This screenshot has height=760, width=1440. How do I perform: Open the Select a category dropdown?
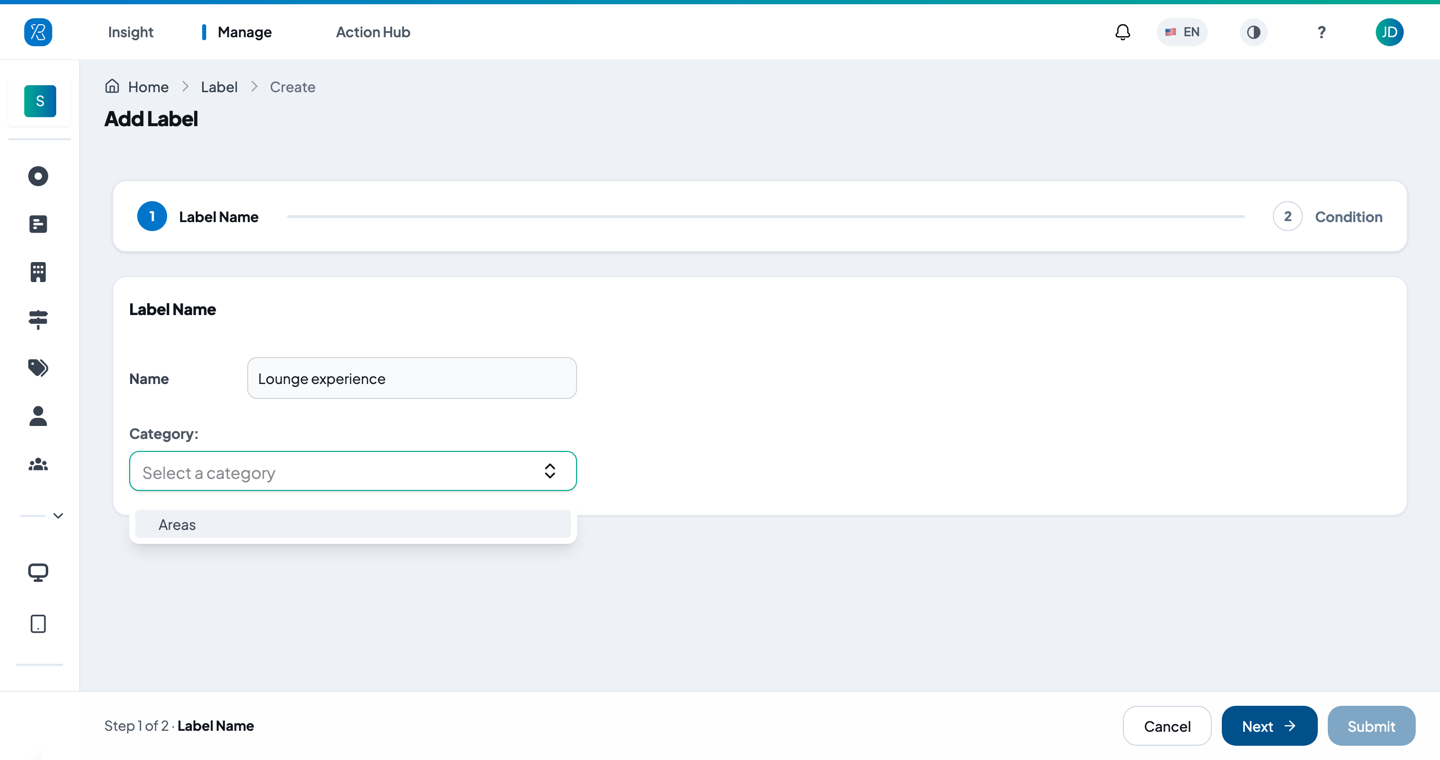(x=353, y=471)
